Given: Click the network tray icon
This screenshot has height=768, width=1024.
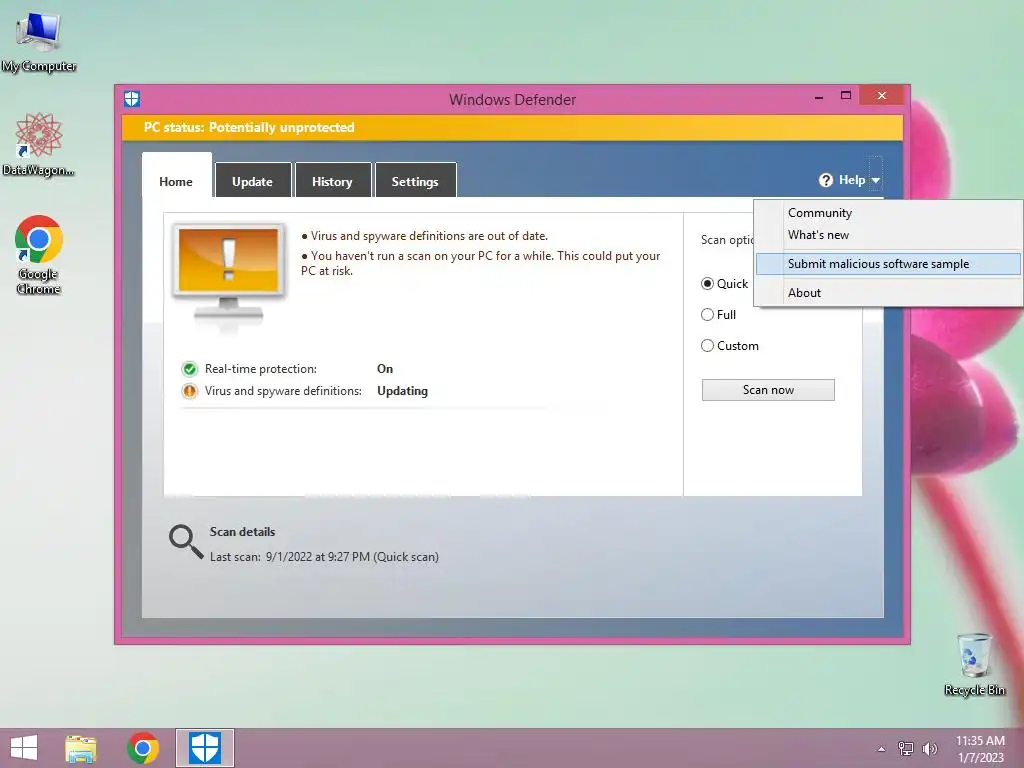Looking at the screenshot, I should 906,749.
